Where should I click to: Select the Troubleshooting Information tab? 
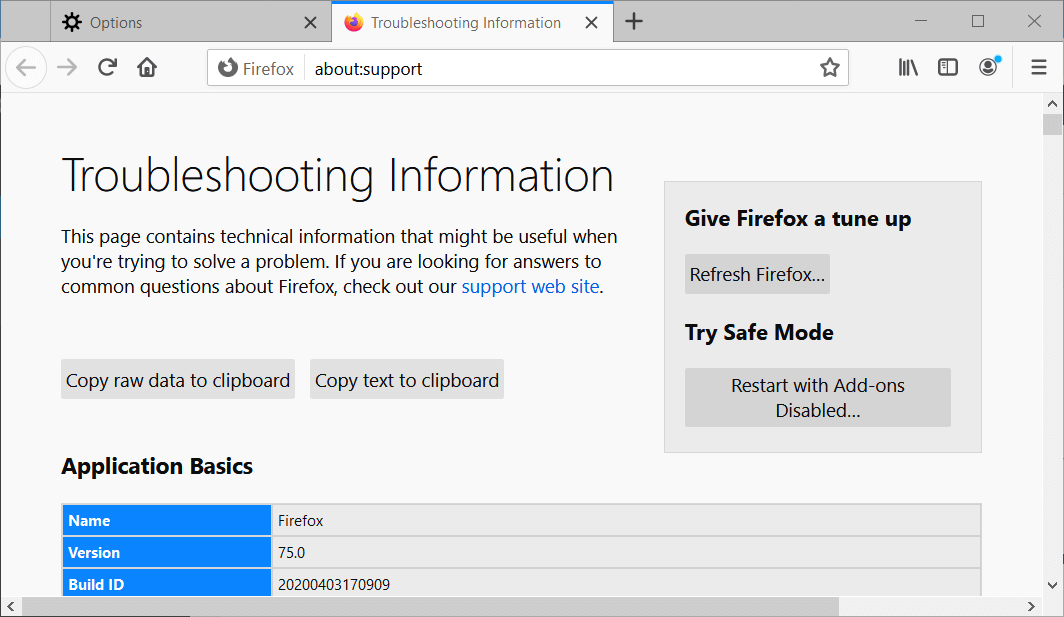click(472, 22)
